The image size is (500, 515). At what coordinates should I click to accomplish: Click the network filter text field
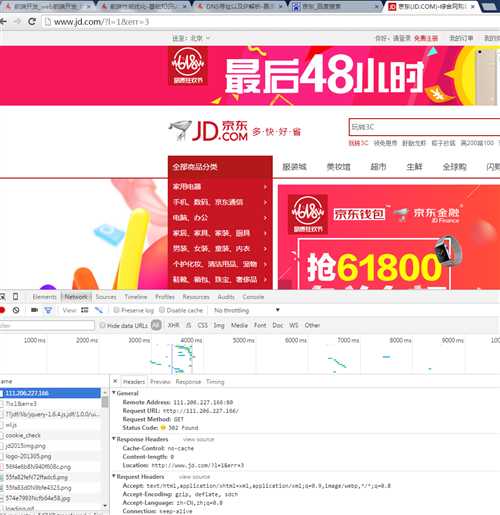coord(47,325)
